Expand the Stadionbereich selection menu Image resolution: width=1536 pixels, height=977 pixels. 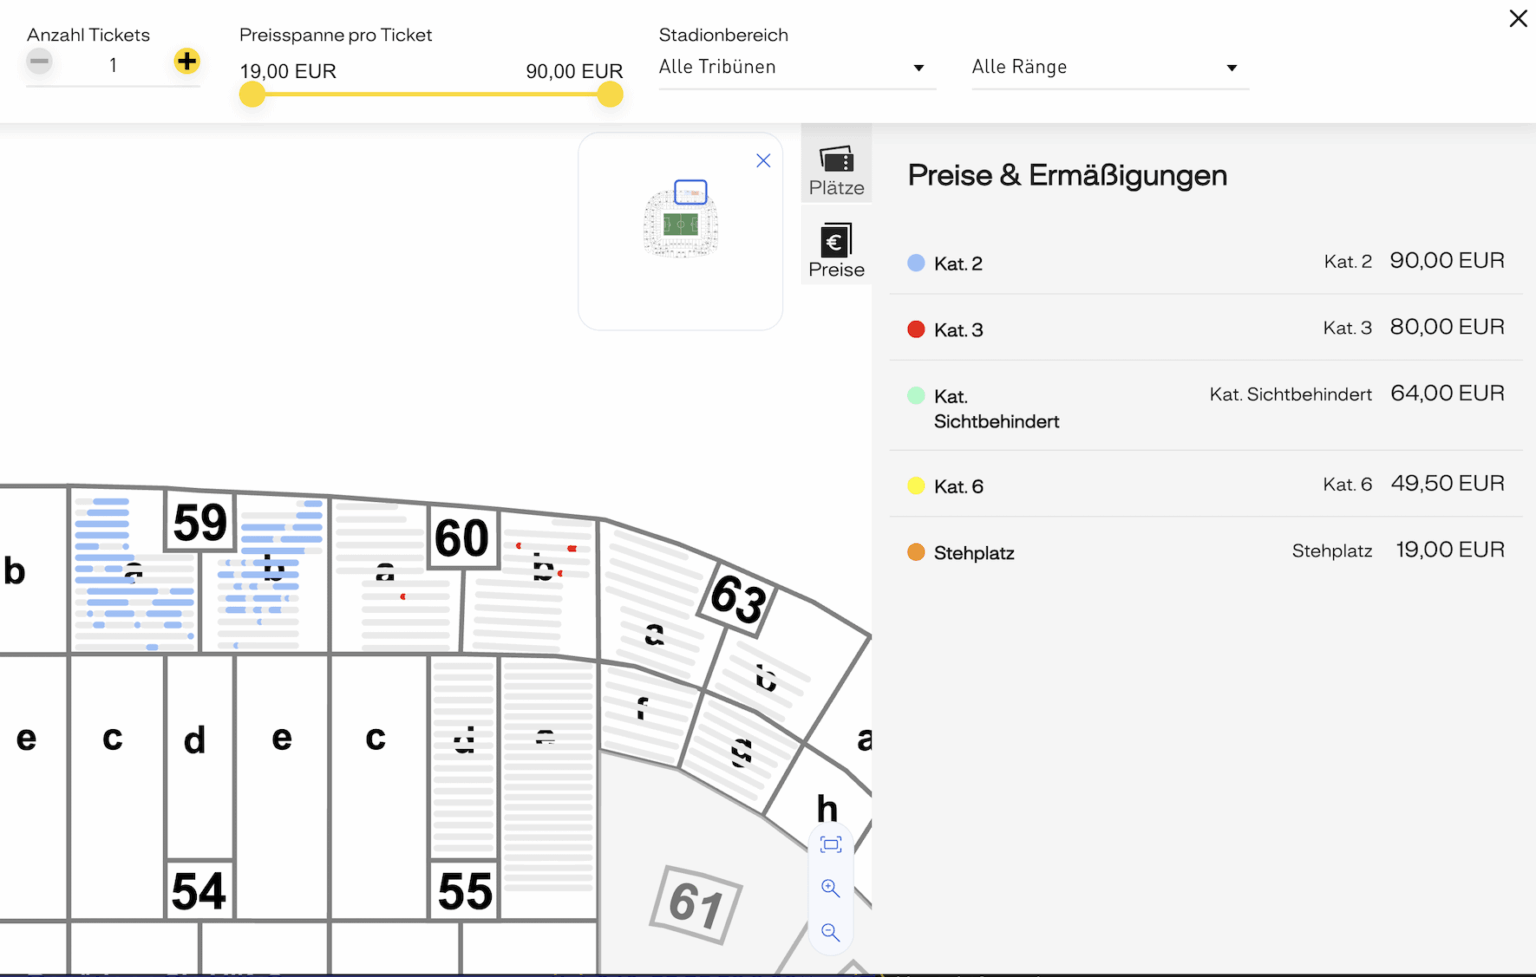pyautogui.click(x=917, y=67)
